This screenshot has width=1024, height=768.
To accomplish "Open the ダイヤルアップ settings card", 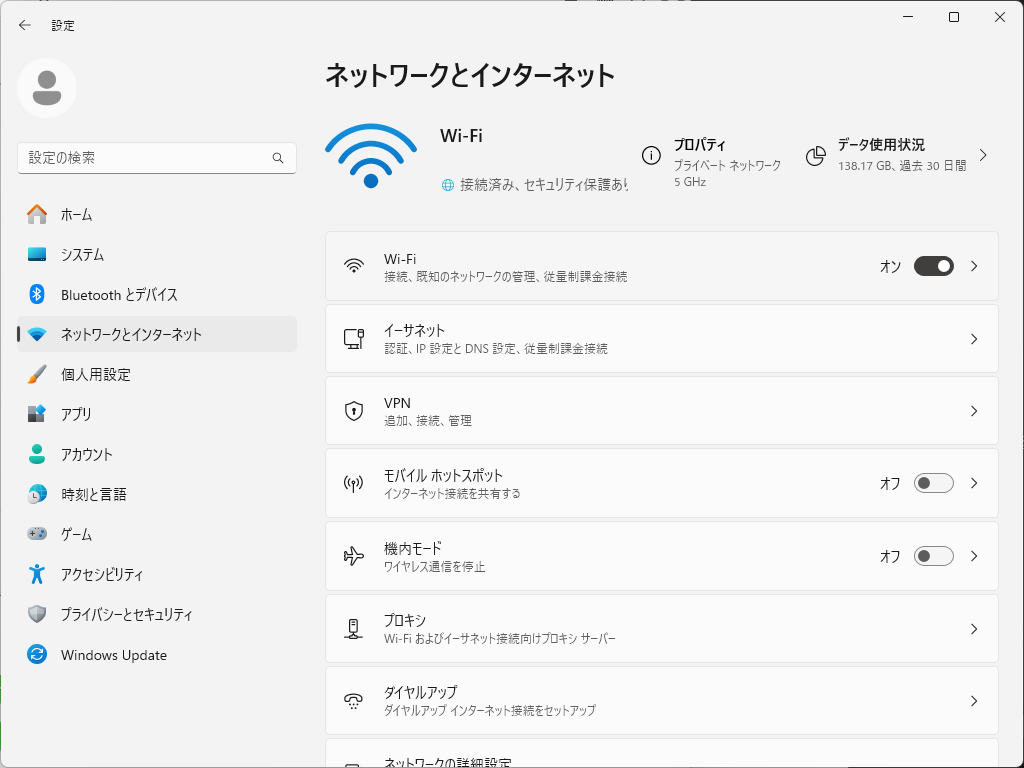I will coord(662,701).
